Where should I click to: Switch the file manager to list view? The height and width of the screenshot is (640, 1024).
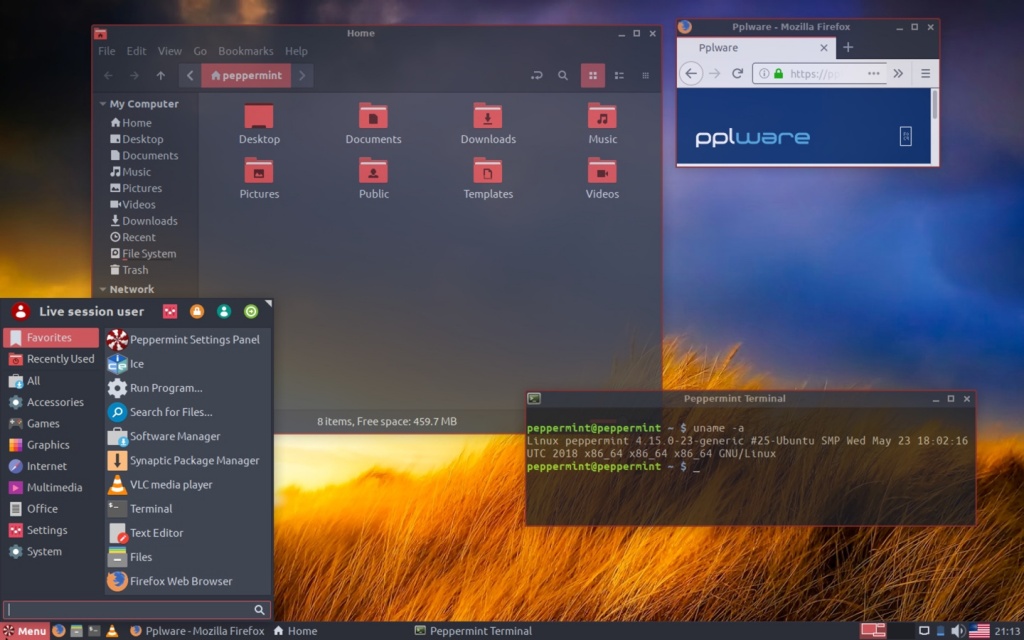(619, 75)
